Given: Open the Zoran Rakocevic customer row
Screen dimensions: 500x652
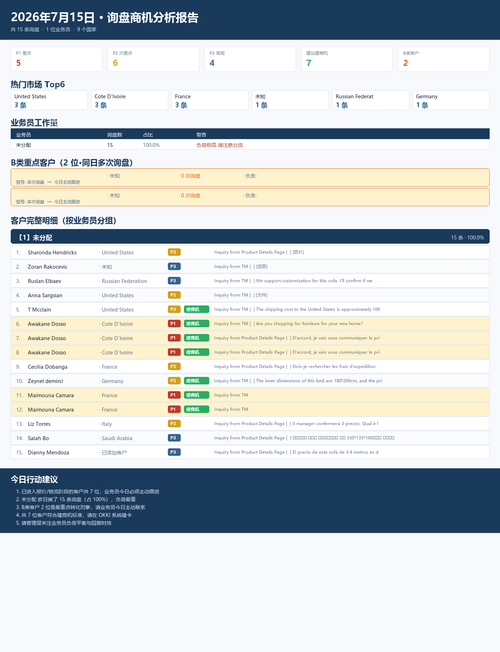Looking at the screenshot, I should (x=250, y=267).
